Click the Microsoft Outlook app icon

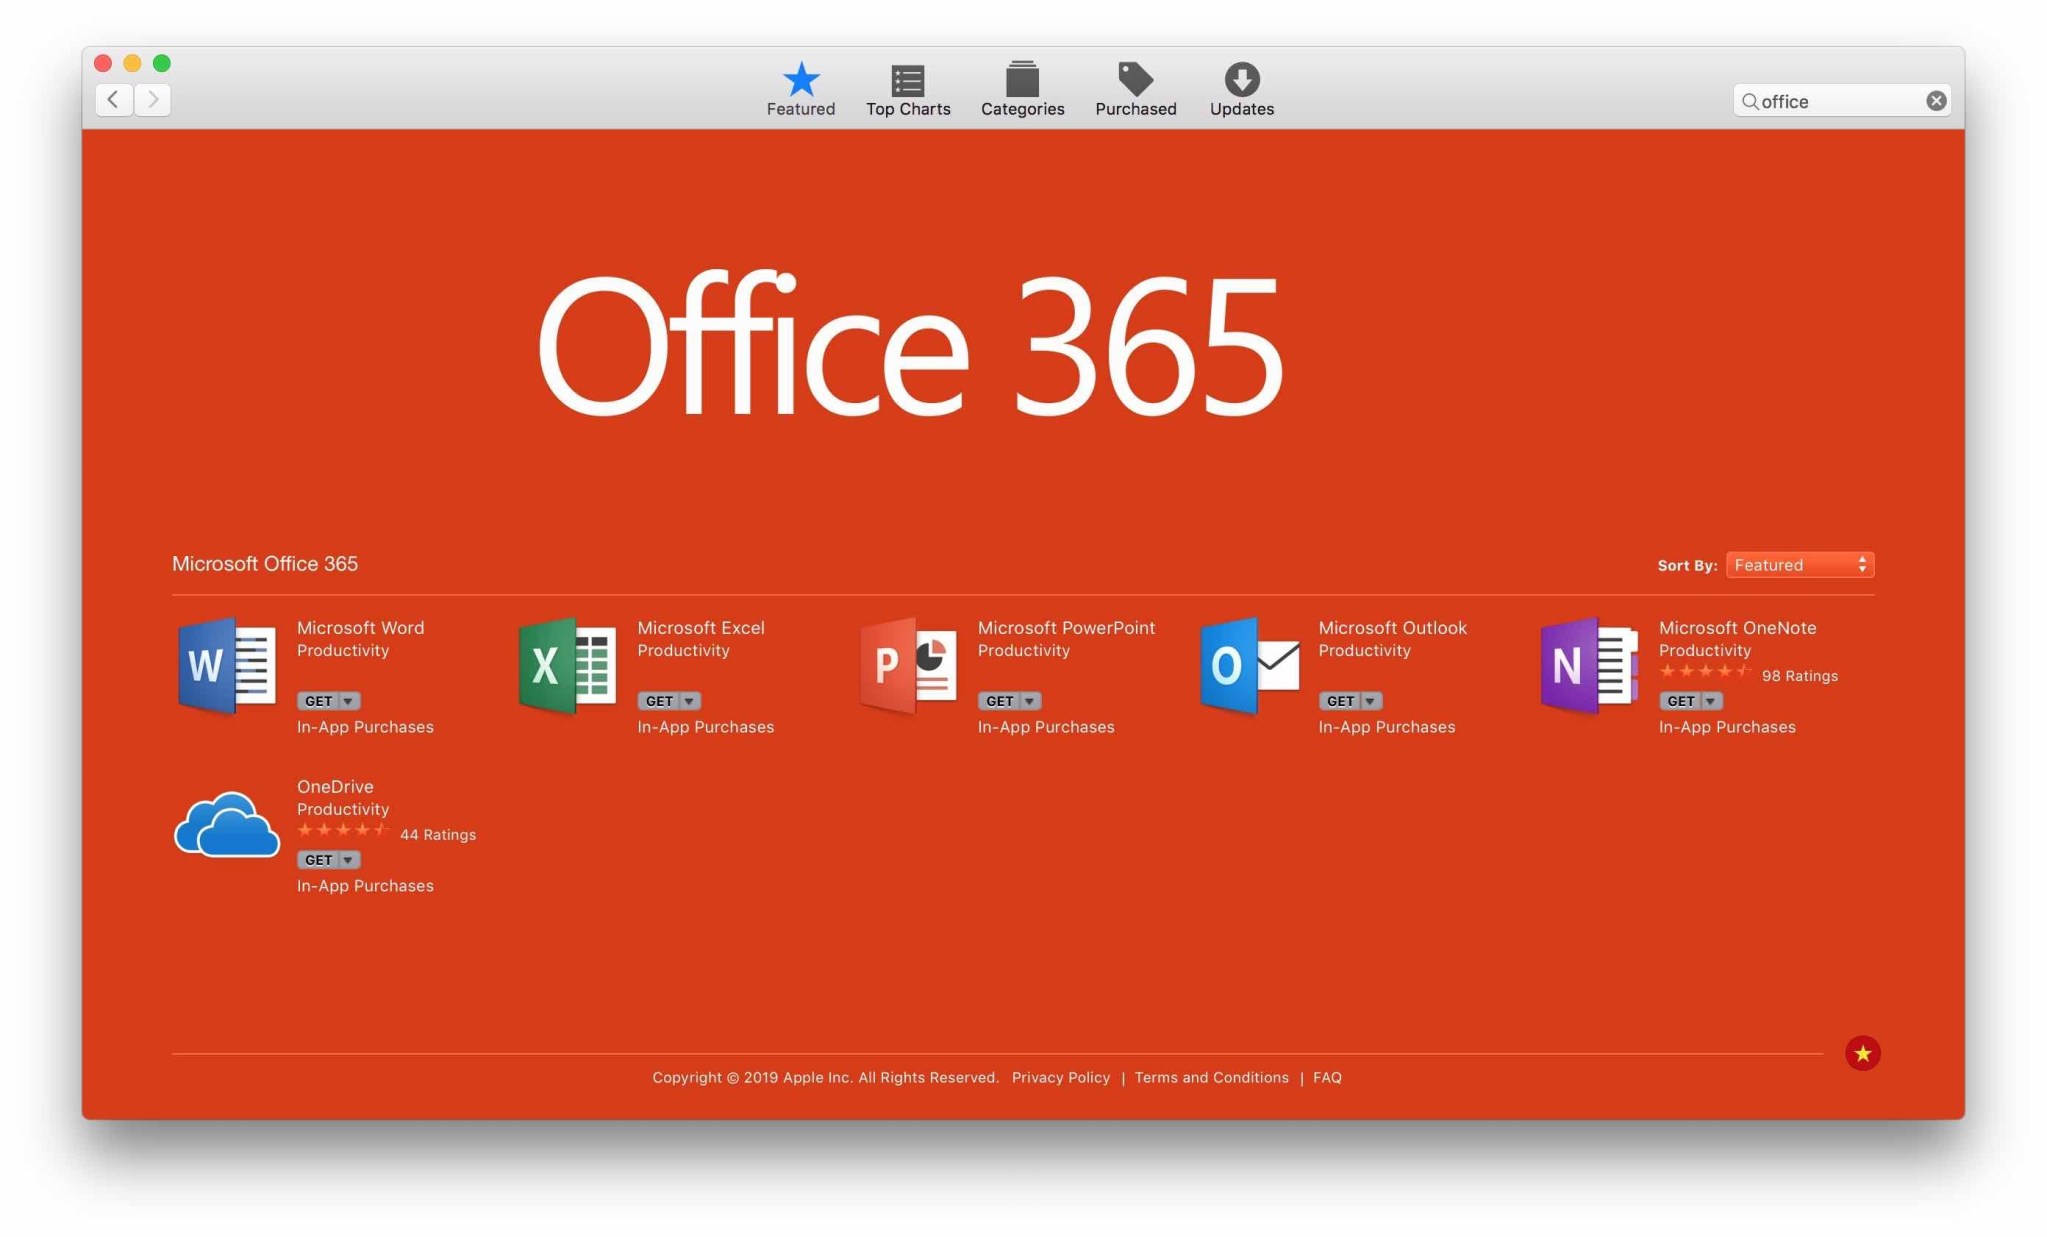(x=1249, y=666)
